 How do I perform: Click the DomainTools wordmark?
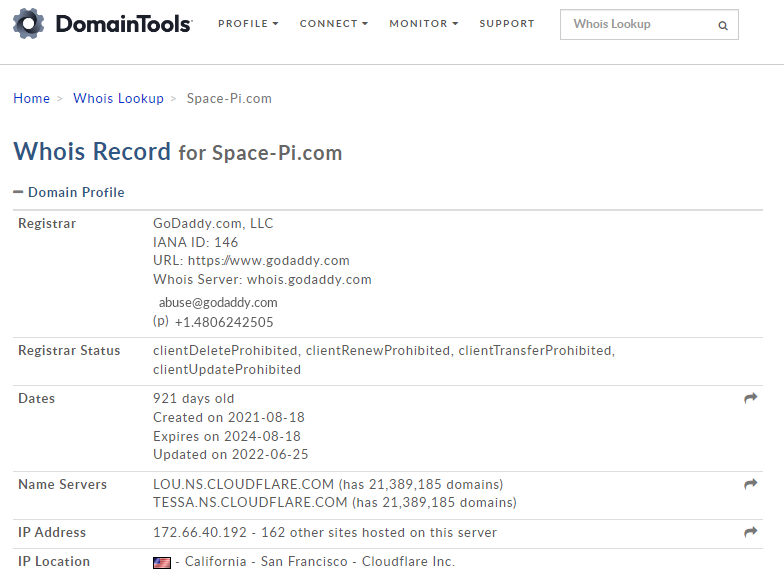pos(124,24)
